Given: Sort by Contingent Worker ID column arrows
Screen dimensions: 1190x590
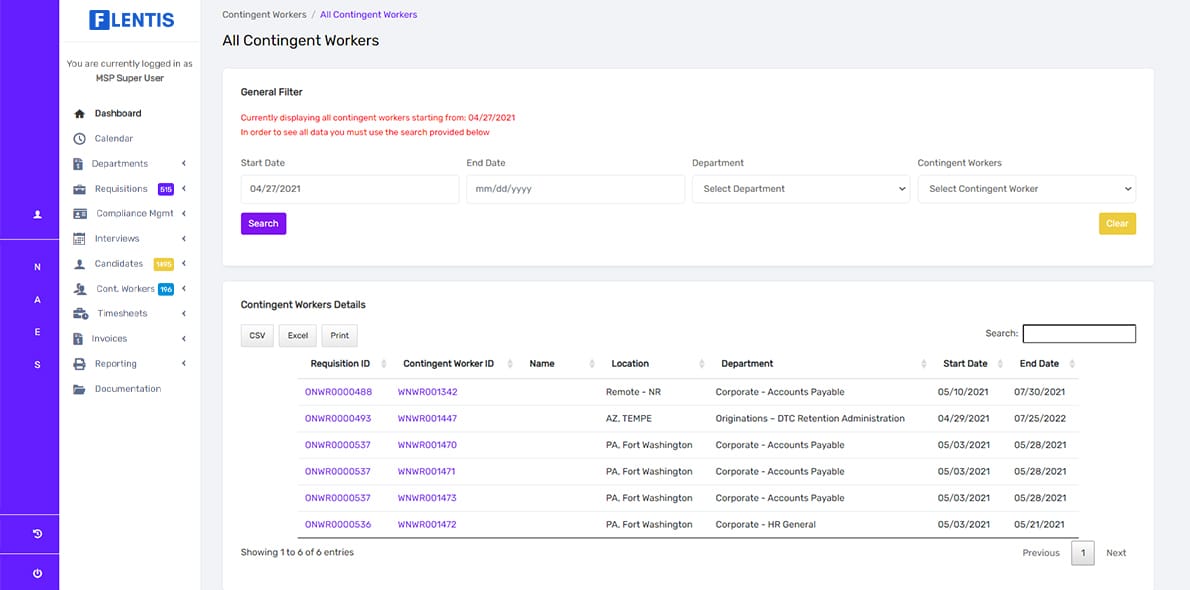Looking at the screenshot, I should coord(510,364).
